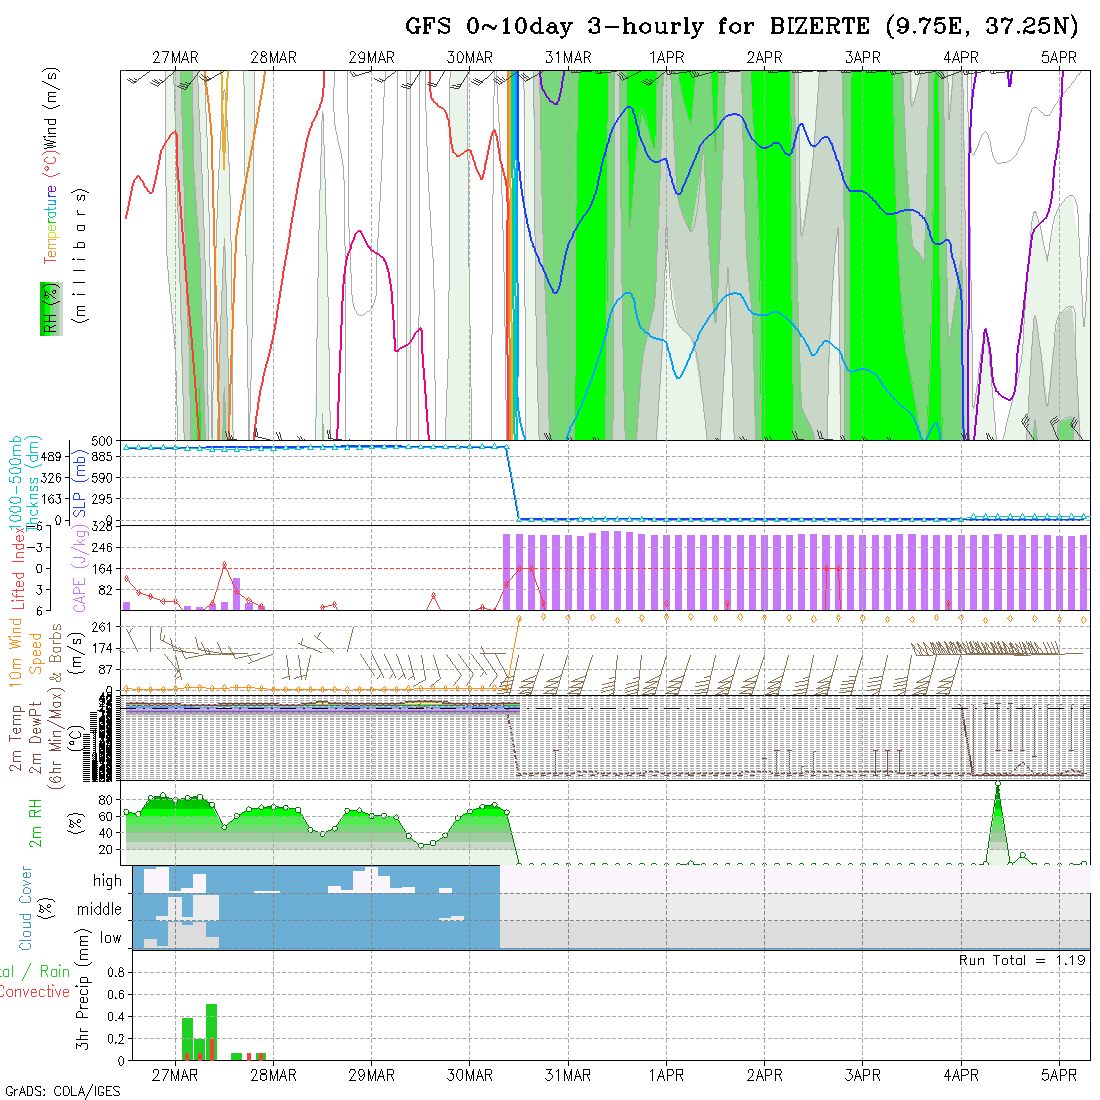
Task: Click the 2m RH axis label
Action: pyautogui.click(x=36, y=822)
